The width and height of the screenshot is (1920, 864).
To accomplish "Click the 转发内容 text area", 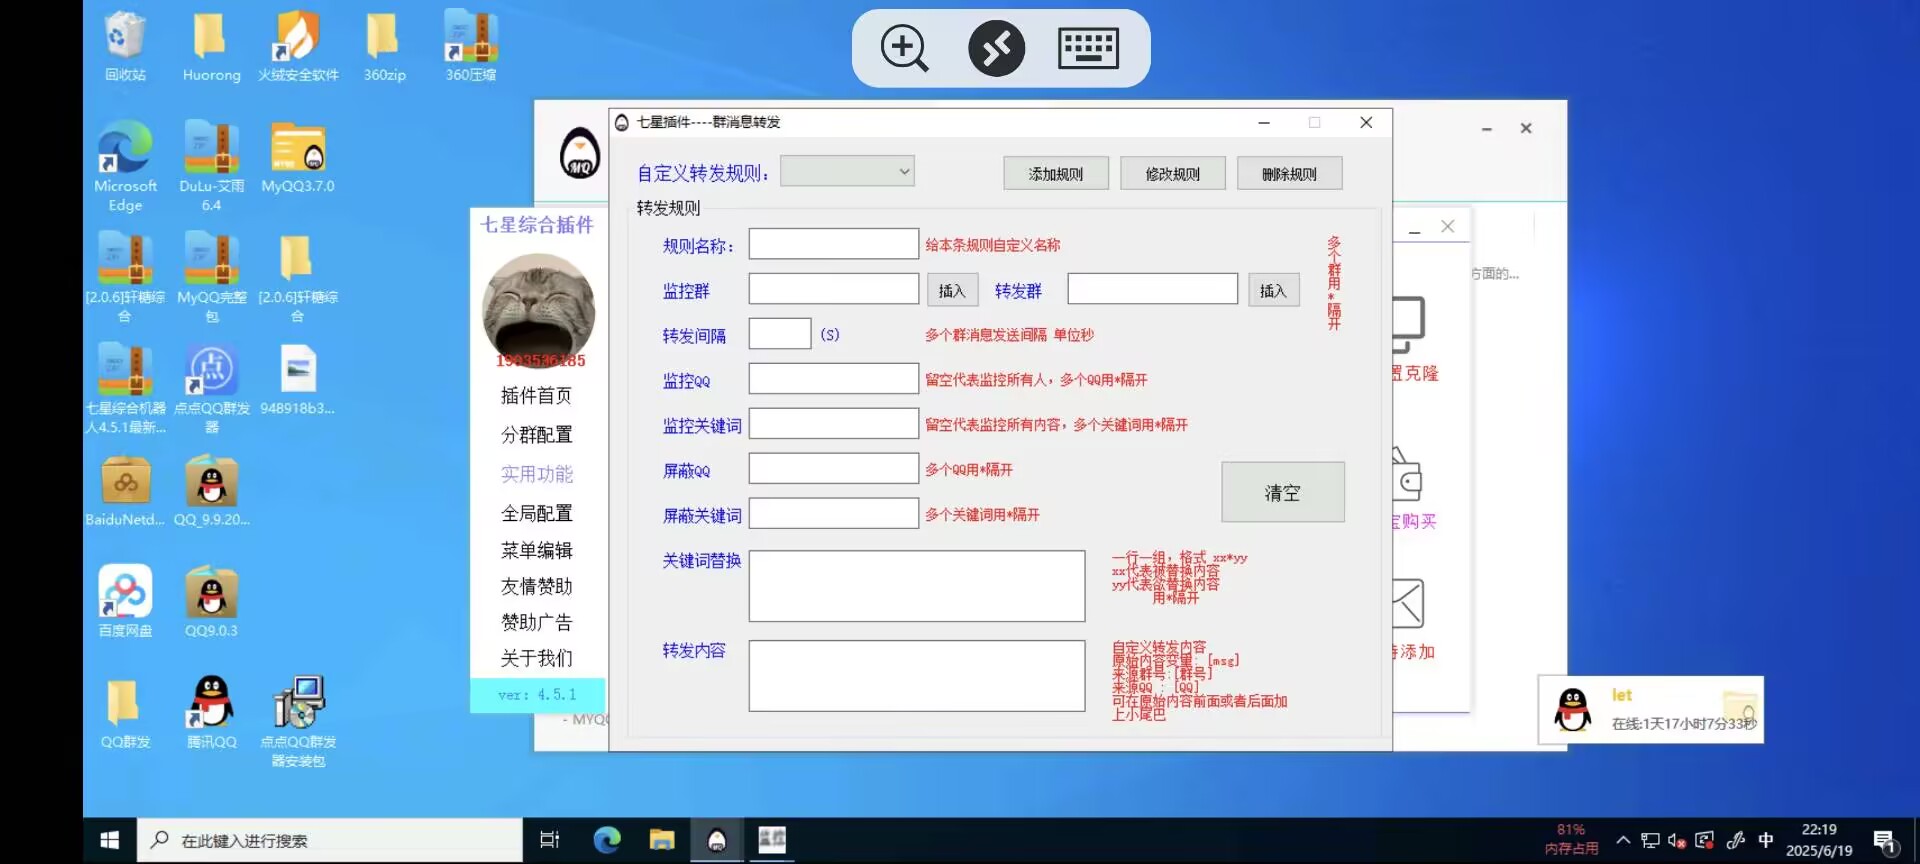I will click(916, 676).
